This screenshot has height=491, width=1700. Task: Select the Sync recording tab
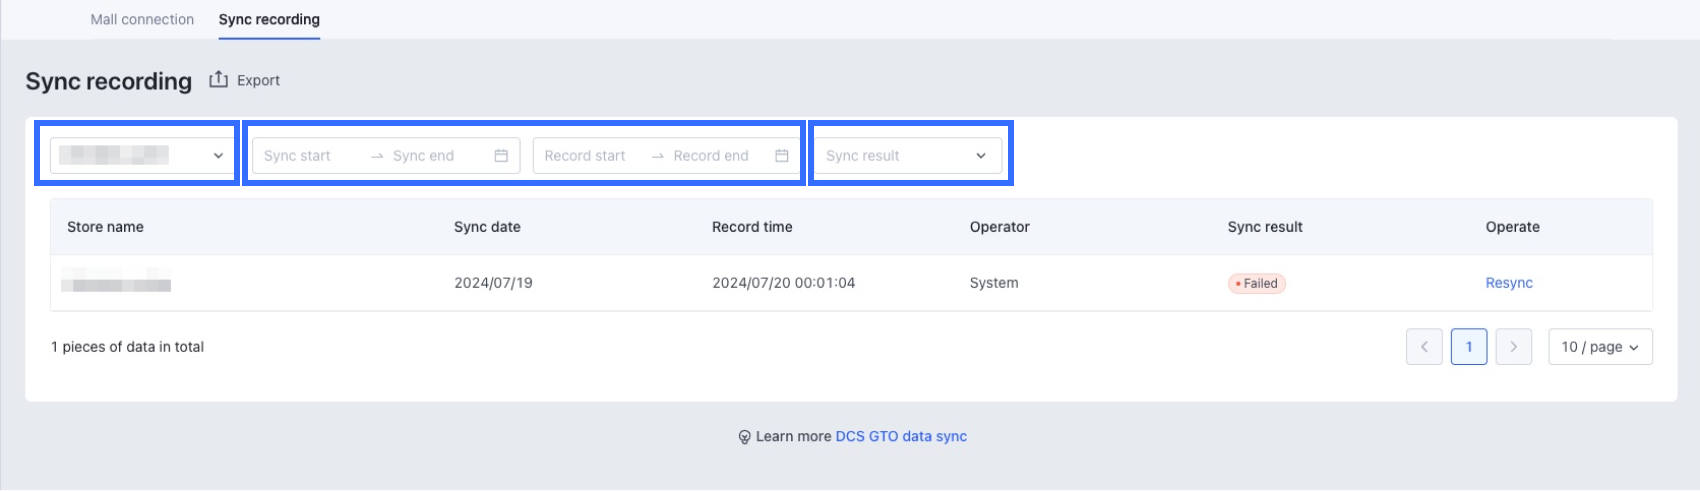coord(269,19)
